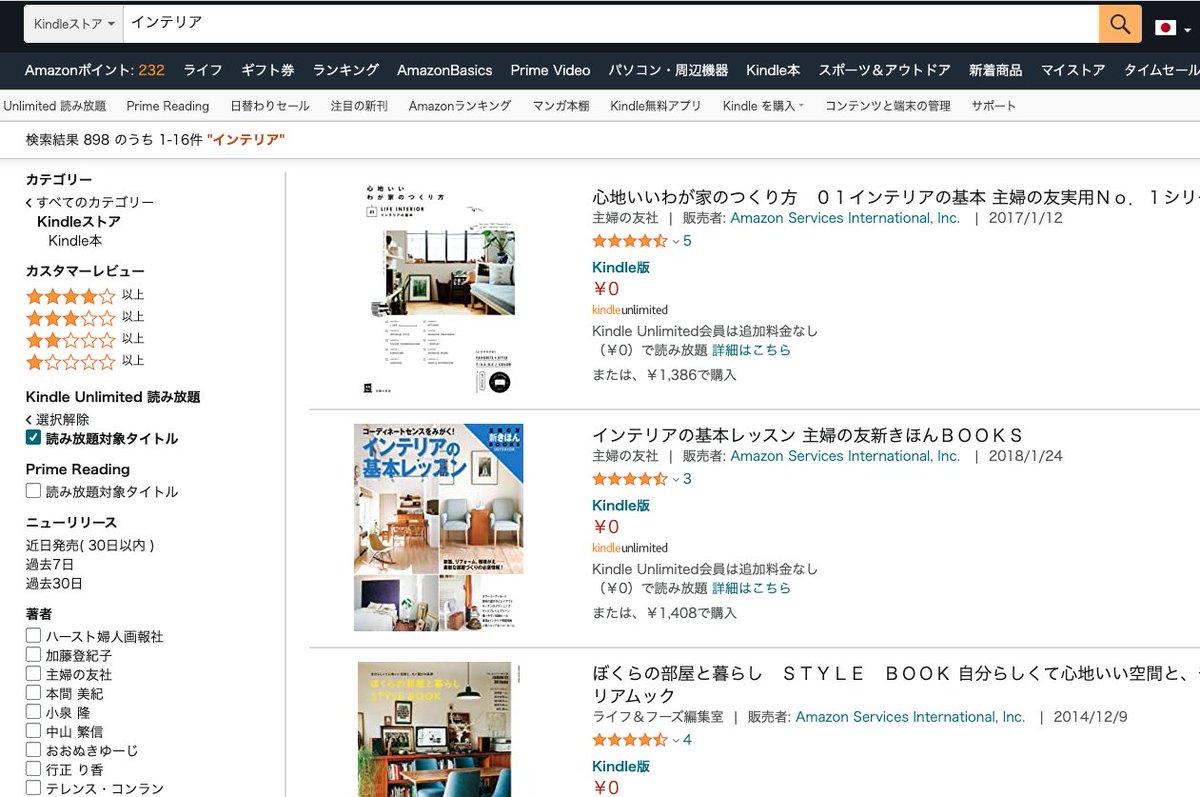Open ぼくらの部屋と暮らし STYLE BOOK cover
The width and height of the screenshot is (1200, 797).
(434, 729)
